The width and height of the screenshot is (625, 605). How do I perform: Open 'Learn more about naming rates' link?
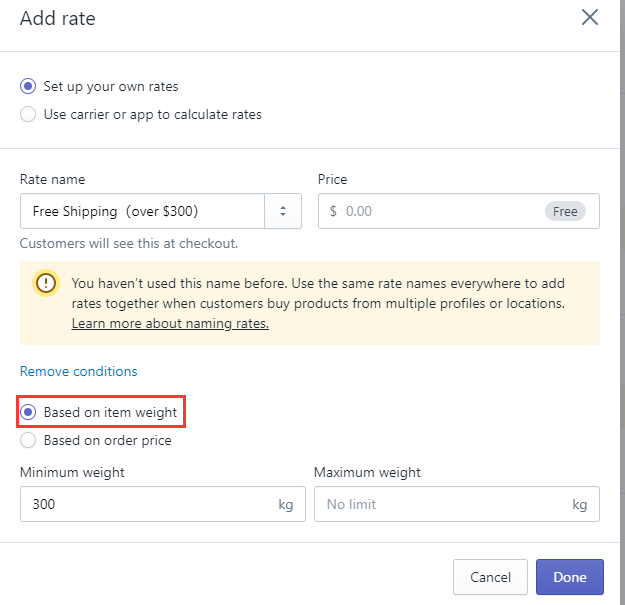coord(170,324)
